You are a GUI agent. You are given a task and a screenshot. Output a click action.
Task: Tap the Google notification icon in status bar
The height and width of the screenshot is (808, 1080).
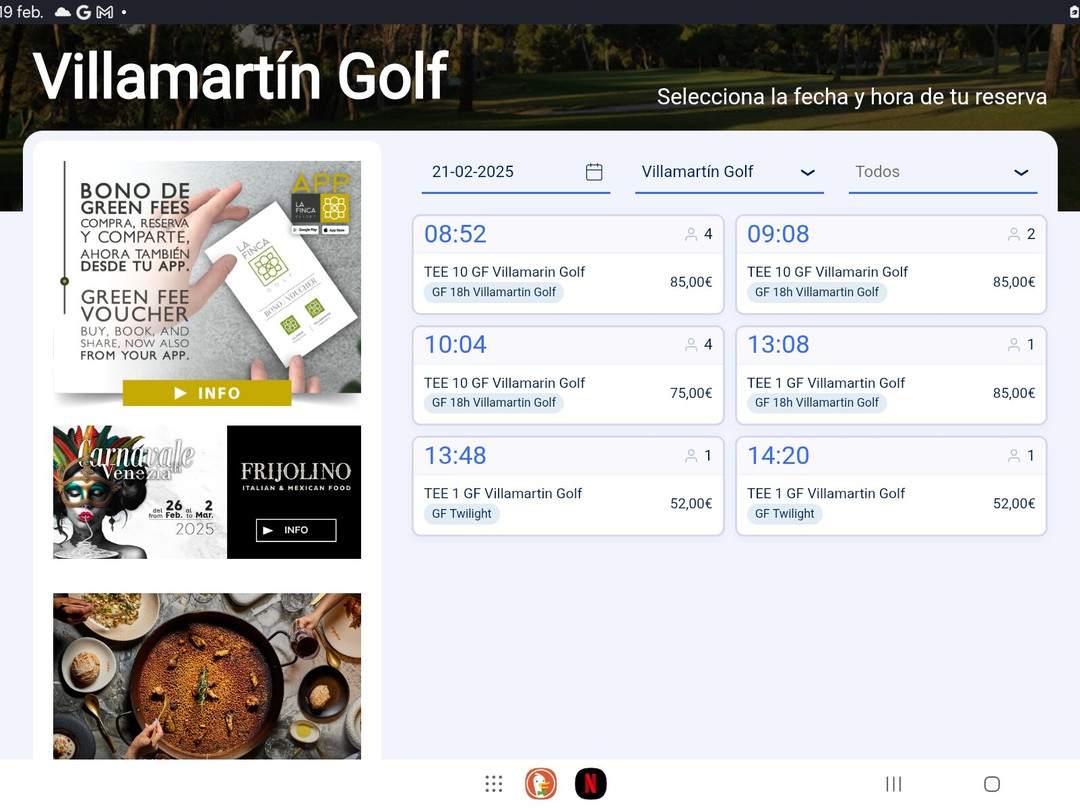[84, 12]
